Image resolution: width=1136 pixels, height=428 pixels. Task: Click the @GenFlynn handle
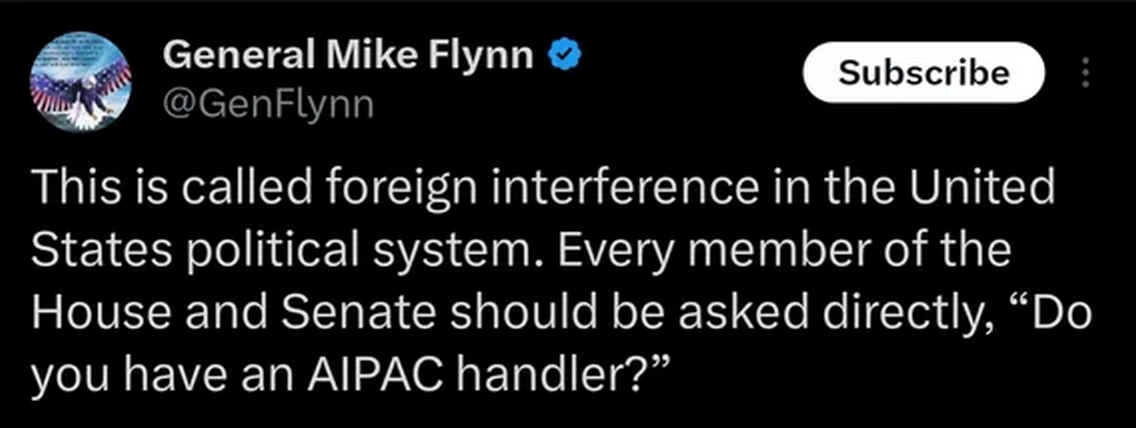pos(267,103)
